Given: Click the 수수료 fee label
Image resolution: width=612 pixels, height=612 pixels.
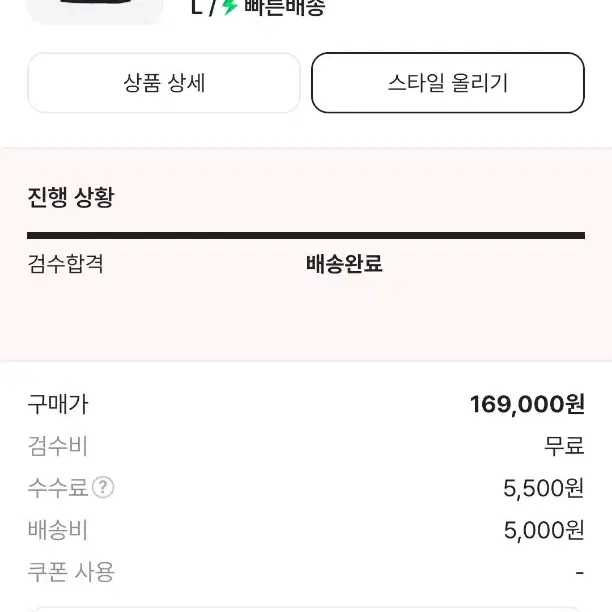Looking at the screenshot, I should (58, 487).
